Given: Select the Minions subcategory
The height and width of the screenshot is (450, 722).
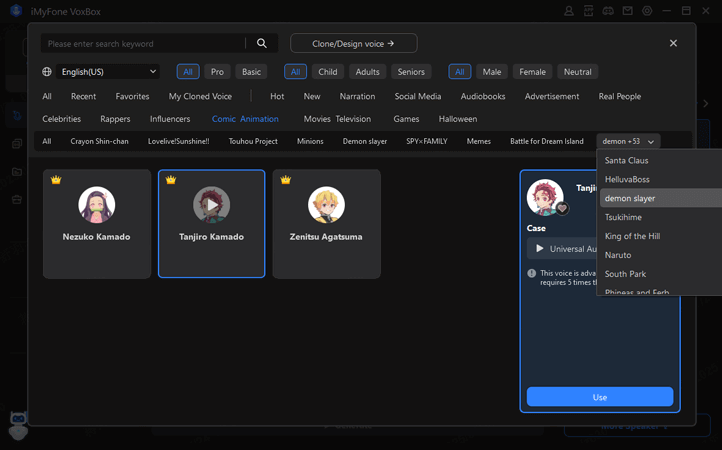Looking at the screenshot, I should click(x=310, y=141).
